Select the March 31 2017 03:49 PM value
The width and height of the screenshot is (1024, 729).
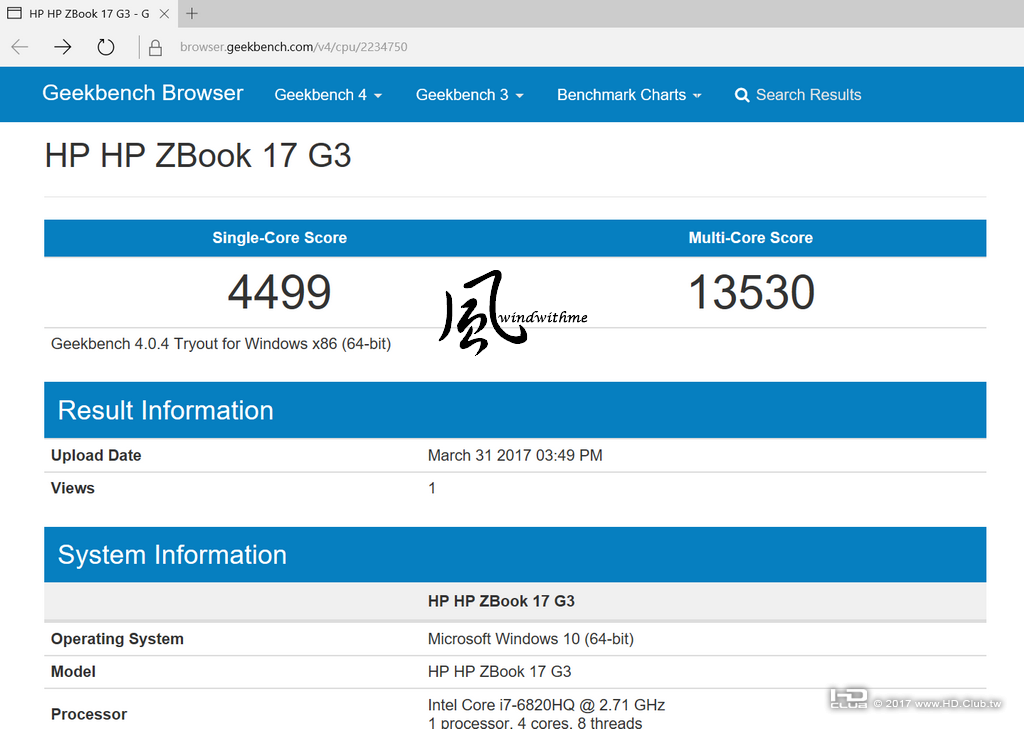pos(515,455)
